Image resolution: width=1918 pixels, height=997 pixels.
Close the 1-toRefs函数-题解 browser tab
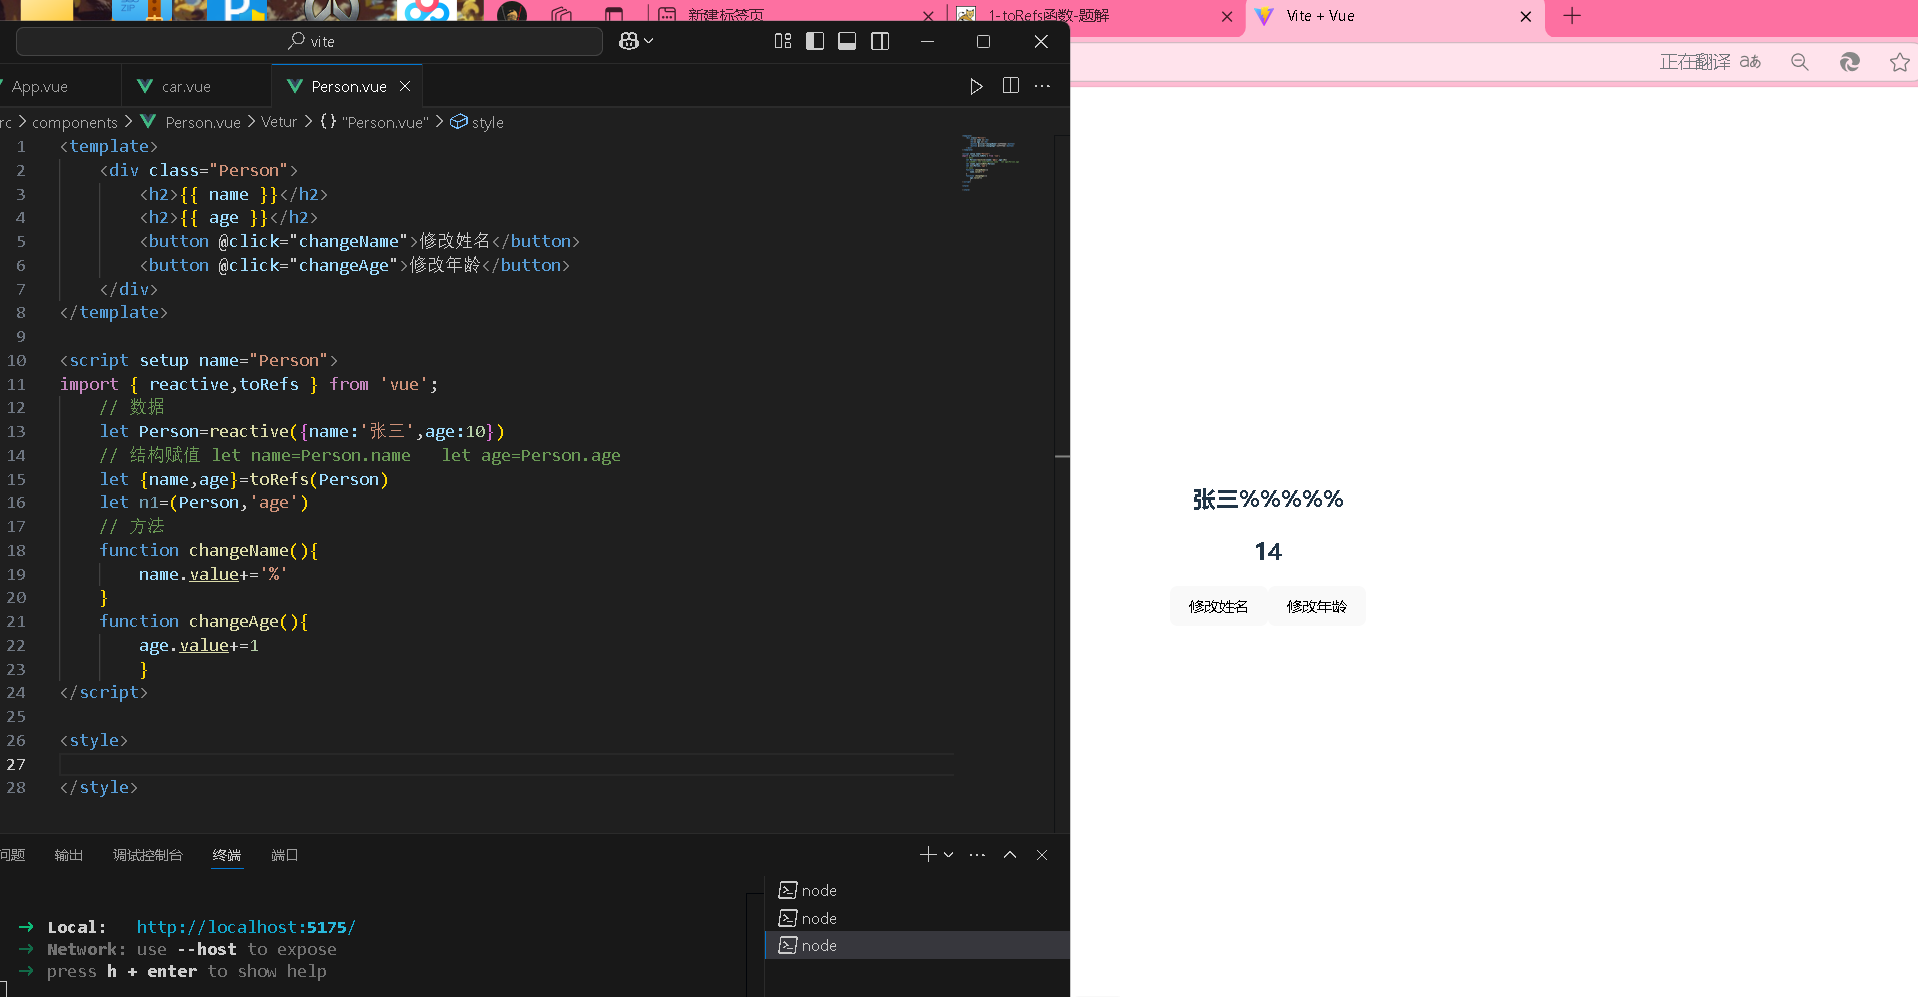(x=1227, y=16)
